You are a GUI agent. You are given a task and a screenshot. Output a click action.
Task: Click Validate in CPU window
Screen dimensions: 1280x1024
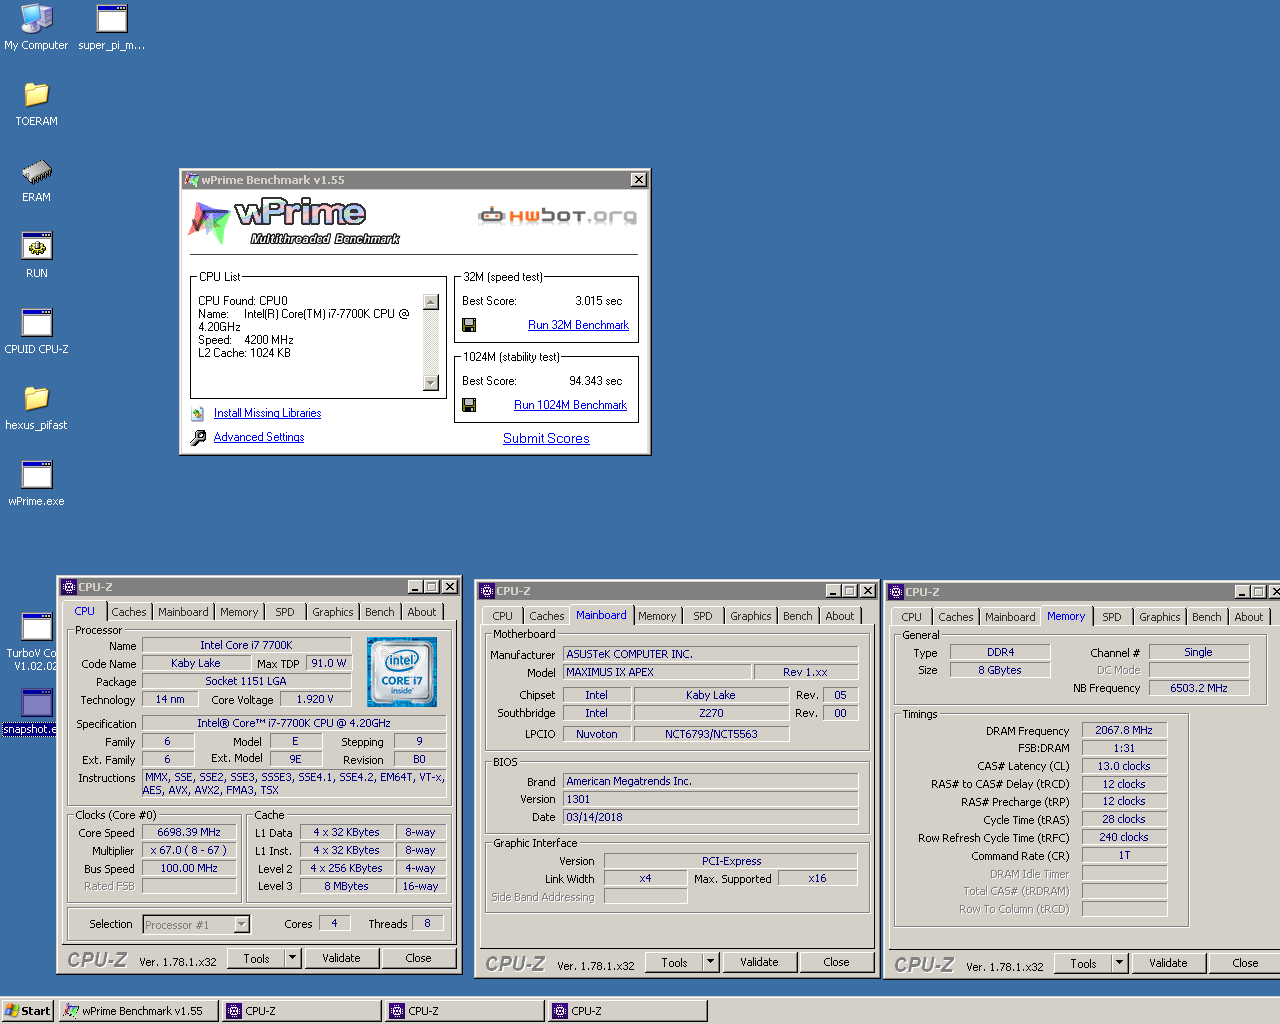point(341,958)
